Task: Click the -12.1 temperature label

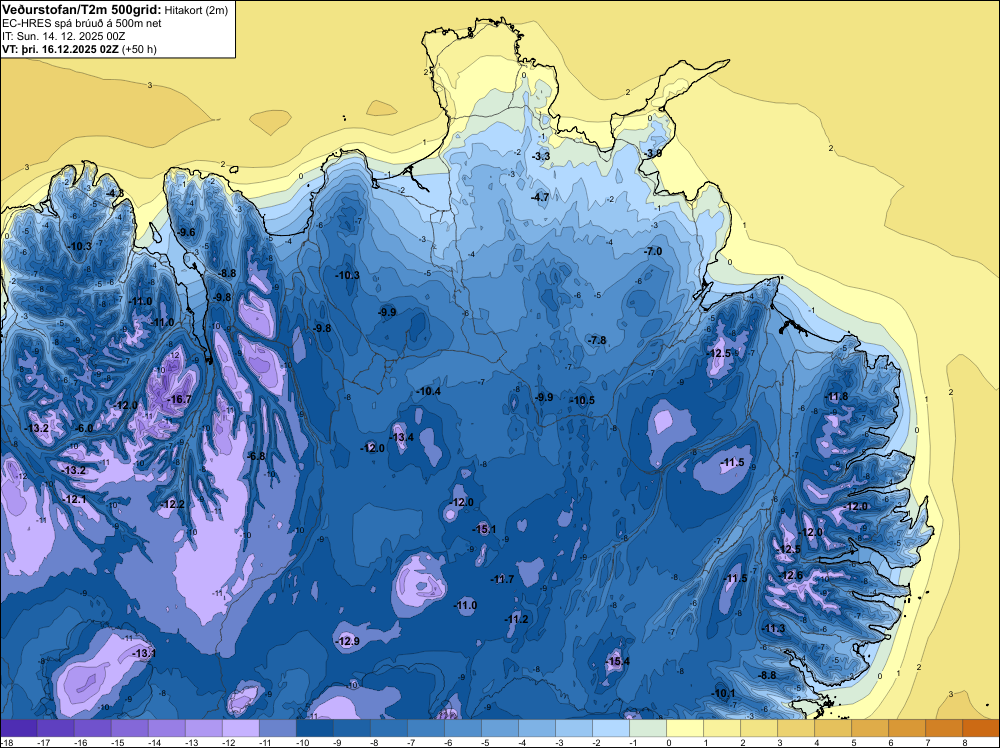Action: pyautogui.click(x=75, y=499)
